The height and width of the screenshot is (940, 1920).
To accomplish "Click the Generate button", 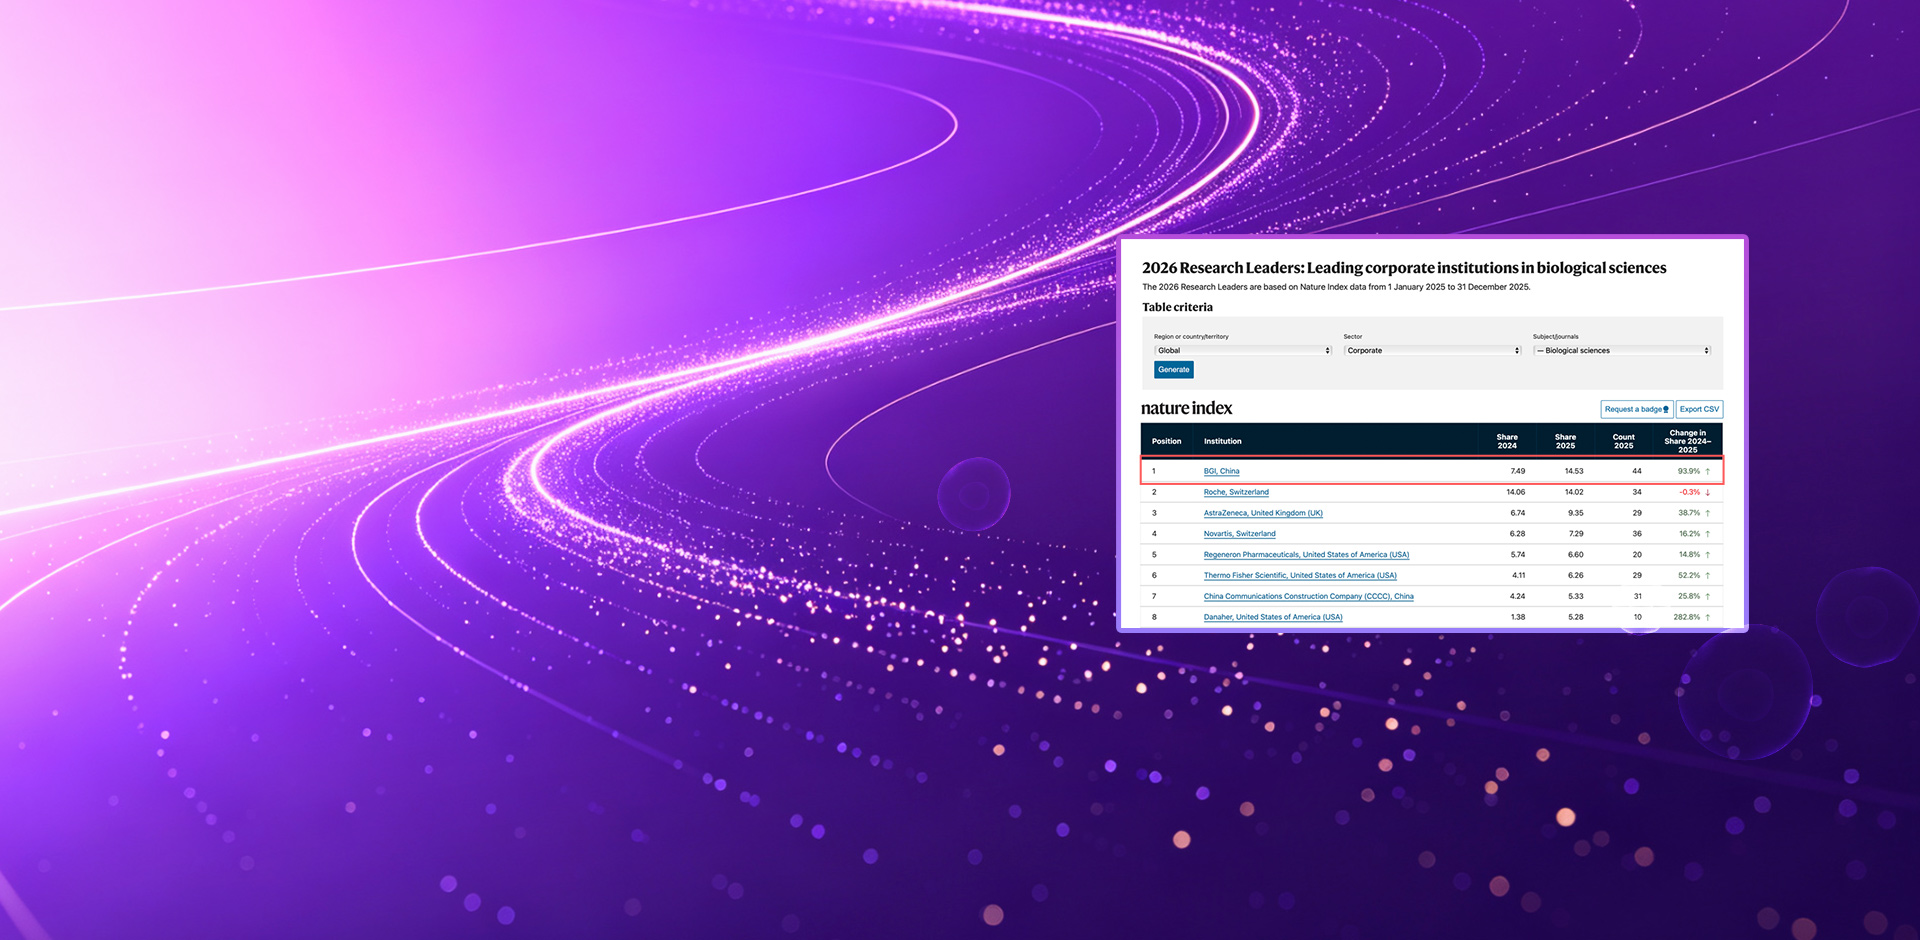I will click(1174, 370).
